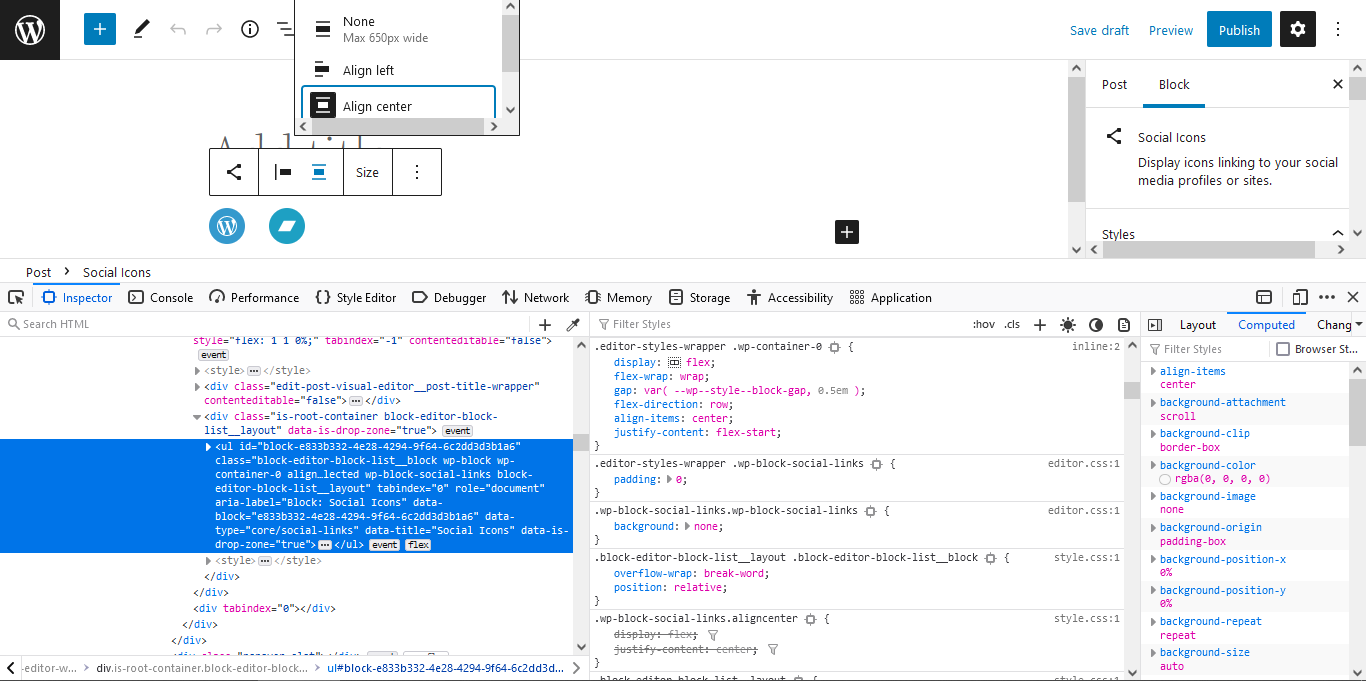
Task: Open the DevTools three-dot customize menu
Action: tap(1327, 297)
